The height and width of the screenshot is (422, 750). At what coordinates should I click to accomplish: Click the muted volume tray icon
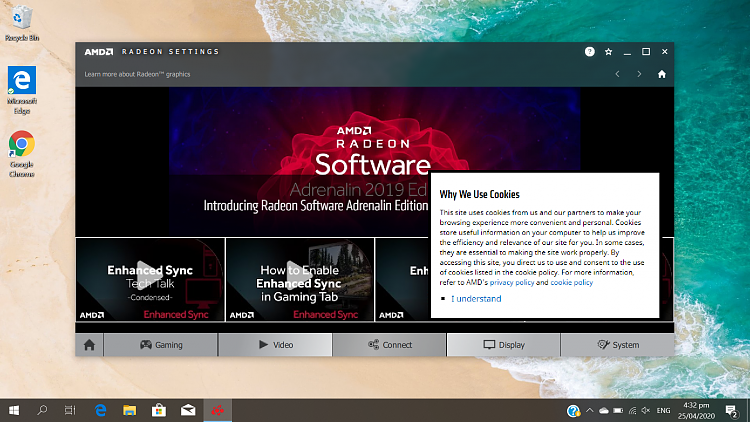pos(646,411)
